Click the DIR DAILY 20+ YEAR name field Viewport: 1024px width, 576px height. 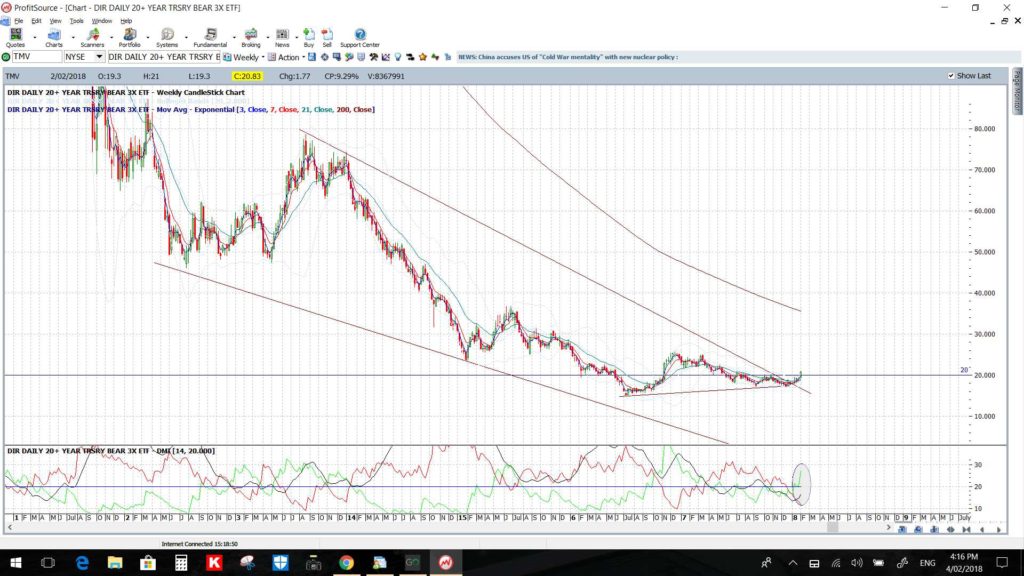(x=164, y=57)
